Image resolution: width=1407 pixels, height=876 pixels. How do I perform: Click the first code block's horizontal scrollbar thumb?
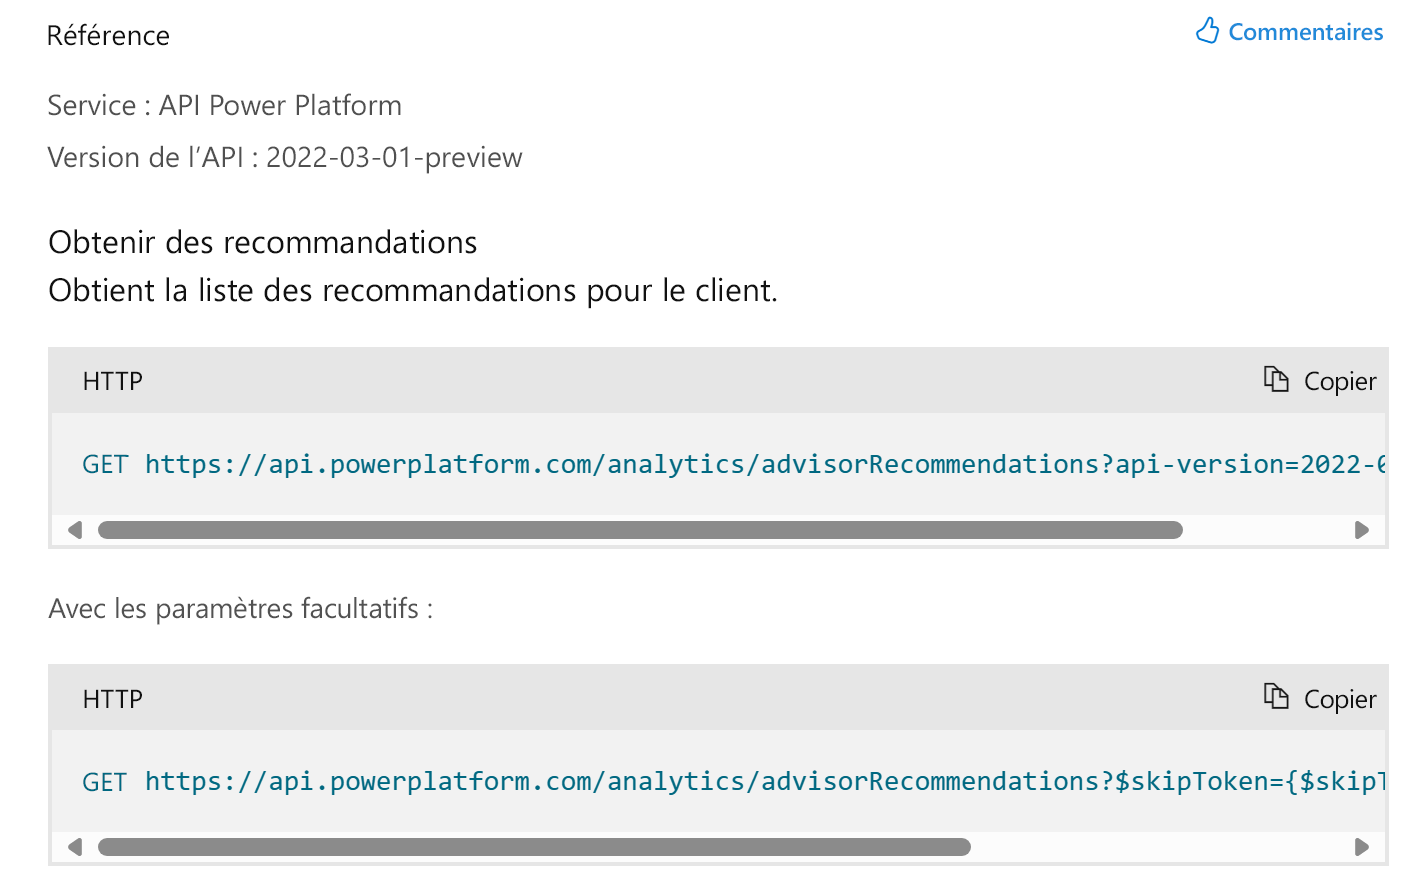coord(640,530)
